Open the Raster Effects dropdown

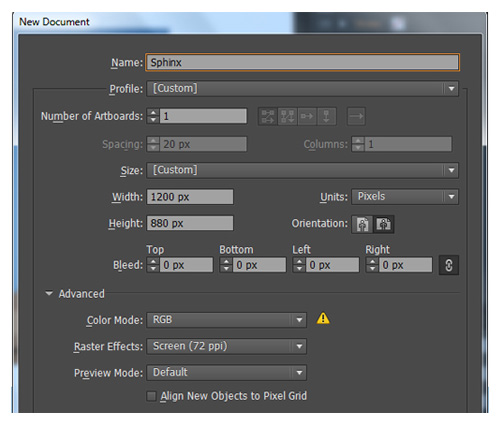click(x=226, y=346)
